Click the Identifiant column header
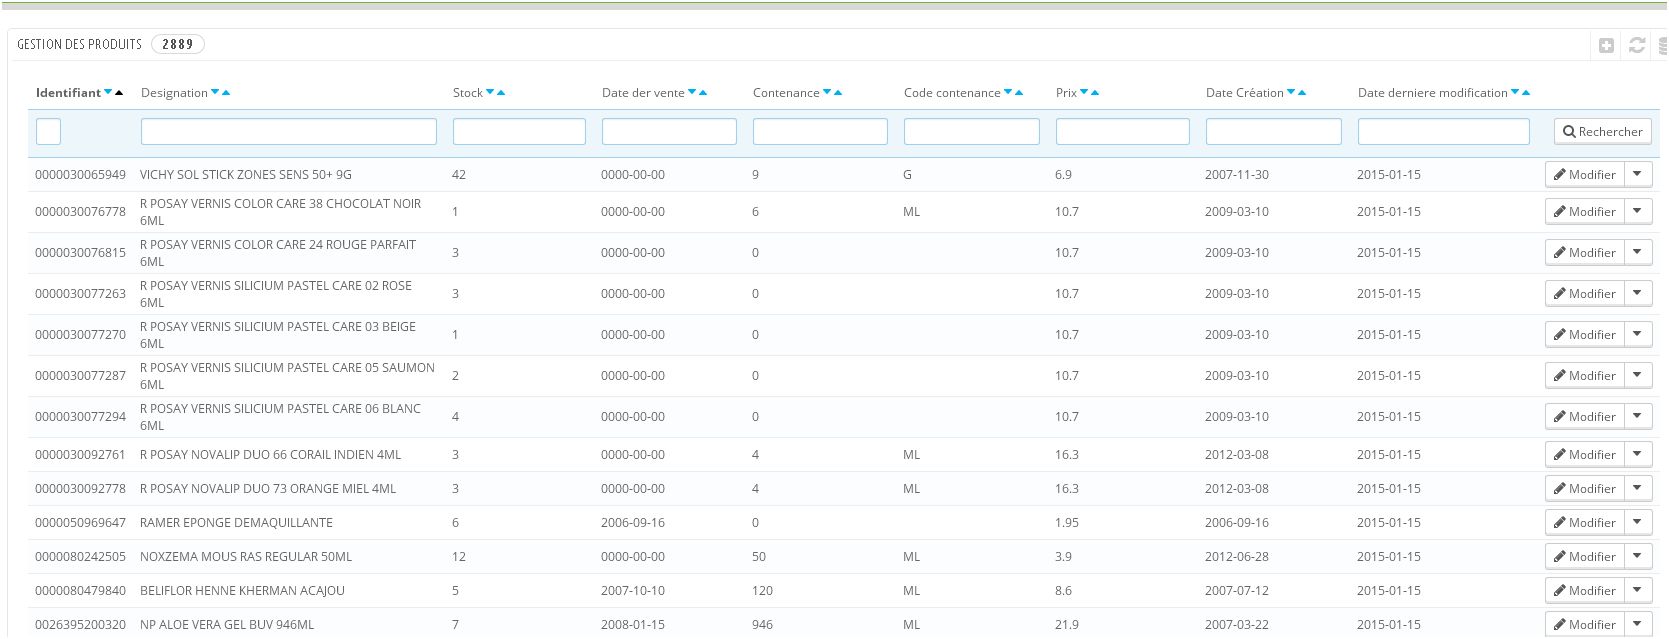 coord(68,93)
